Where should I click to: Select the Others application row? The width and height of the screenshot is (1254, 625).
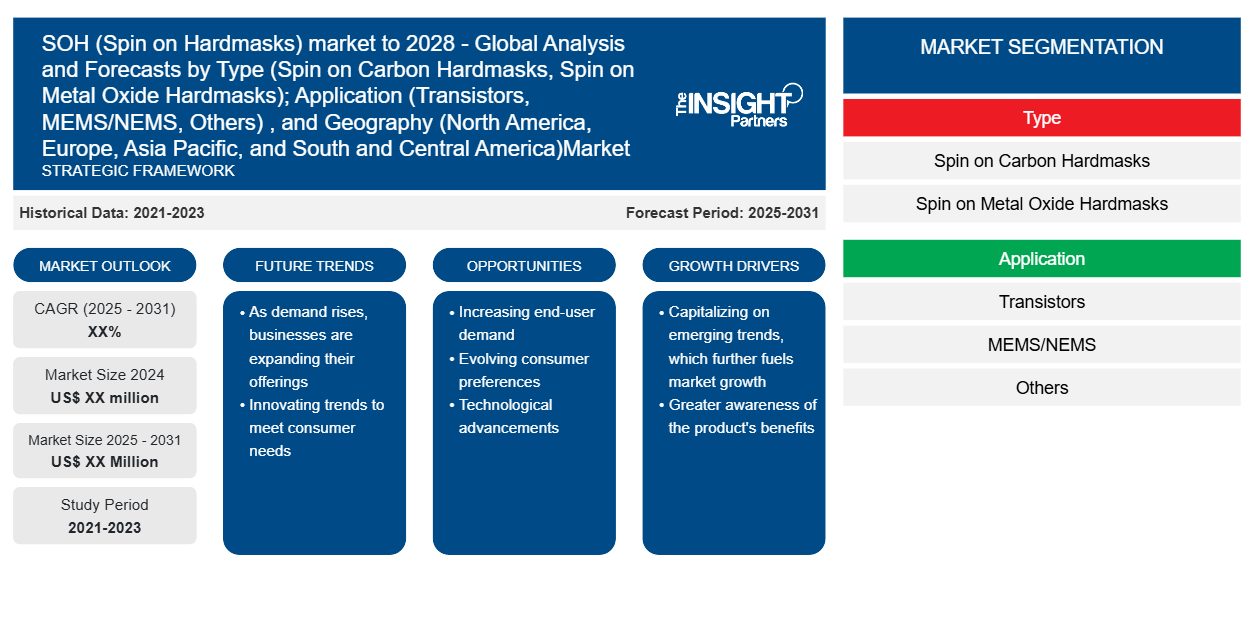tap(1042, 388)
